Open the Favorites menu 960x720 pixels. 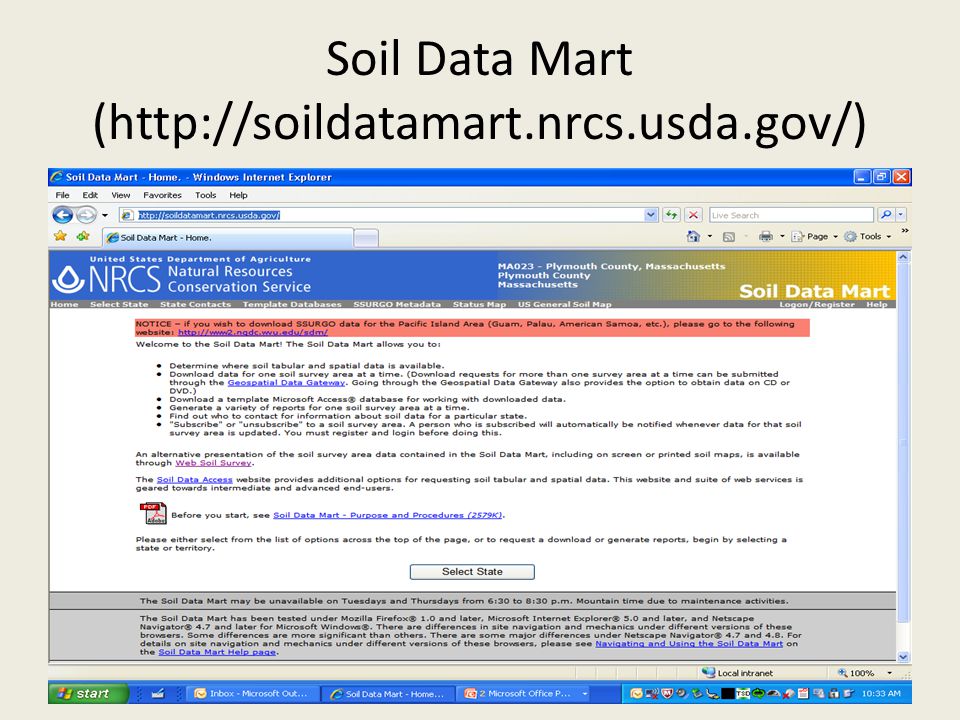tap(162, 195)
